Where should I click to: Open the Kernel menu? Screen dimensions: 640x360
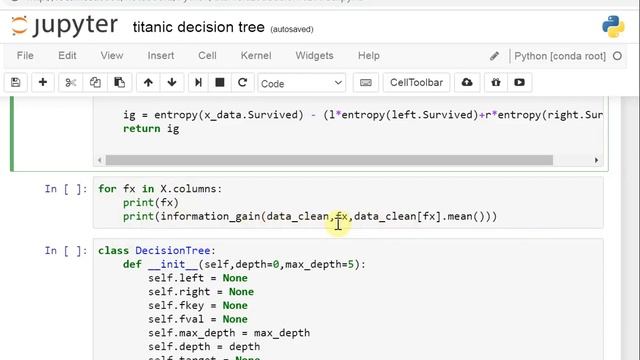click(256, 56)
